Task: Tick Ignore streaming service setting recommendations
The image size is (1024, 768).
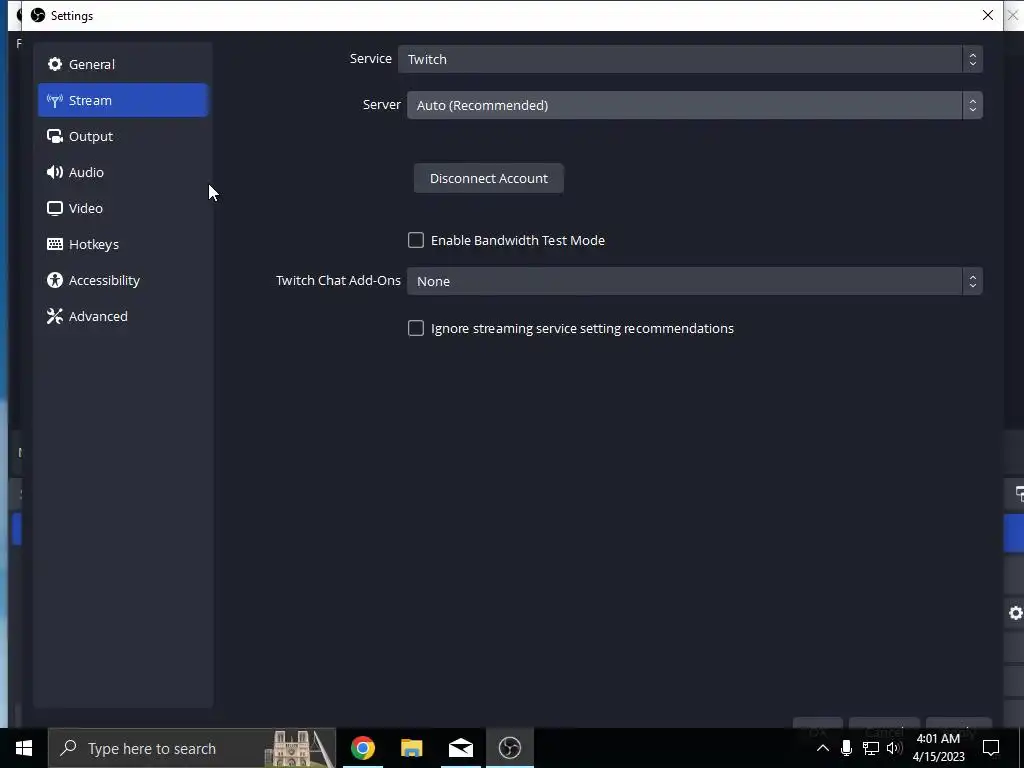Action: (x=416, y=328)
